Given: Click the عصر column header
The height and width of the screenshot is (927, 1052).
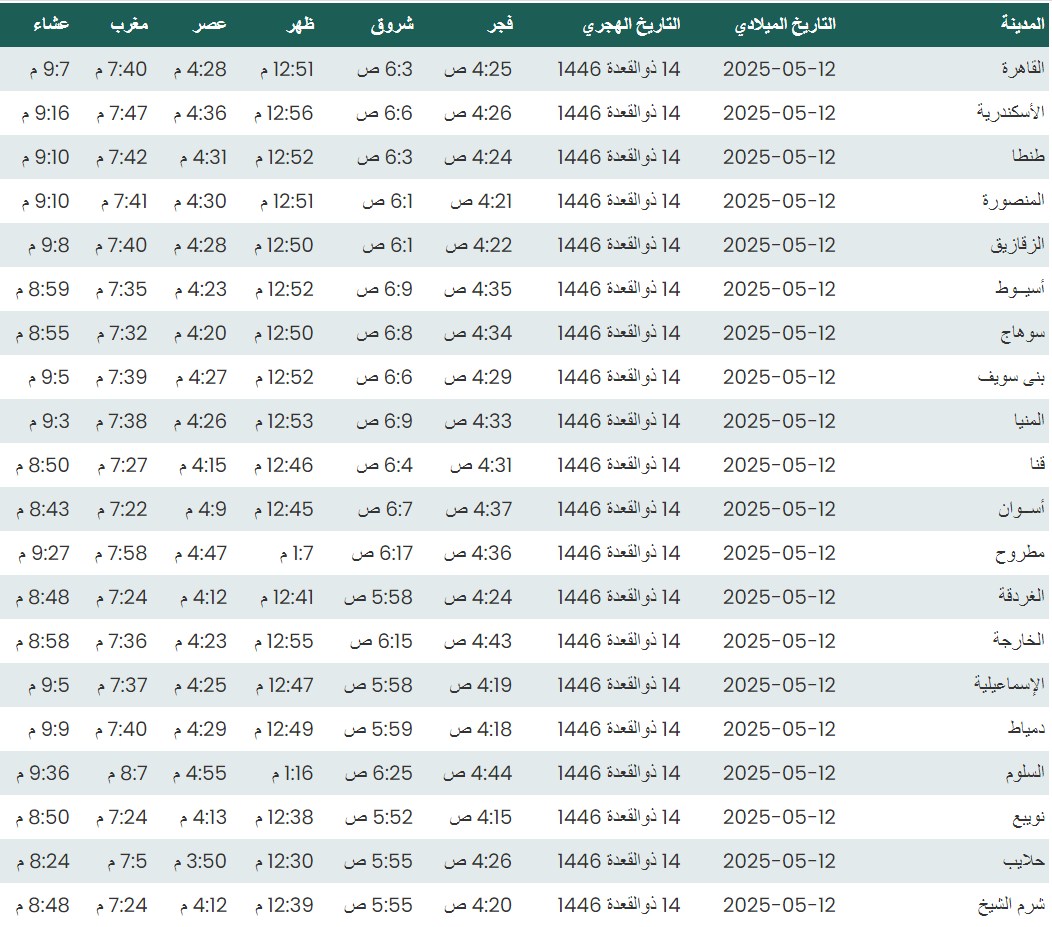Looking at the screenshot, I should 210,25.
